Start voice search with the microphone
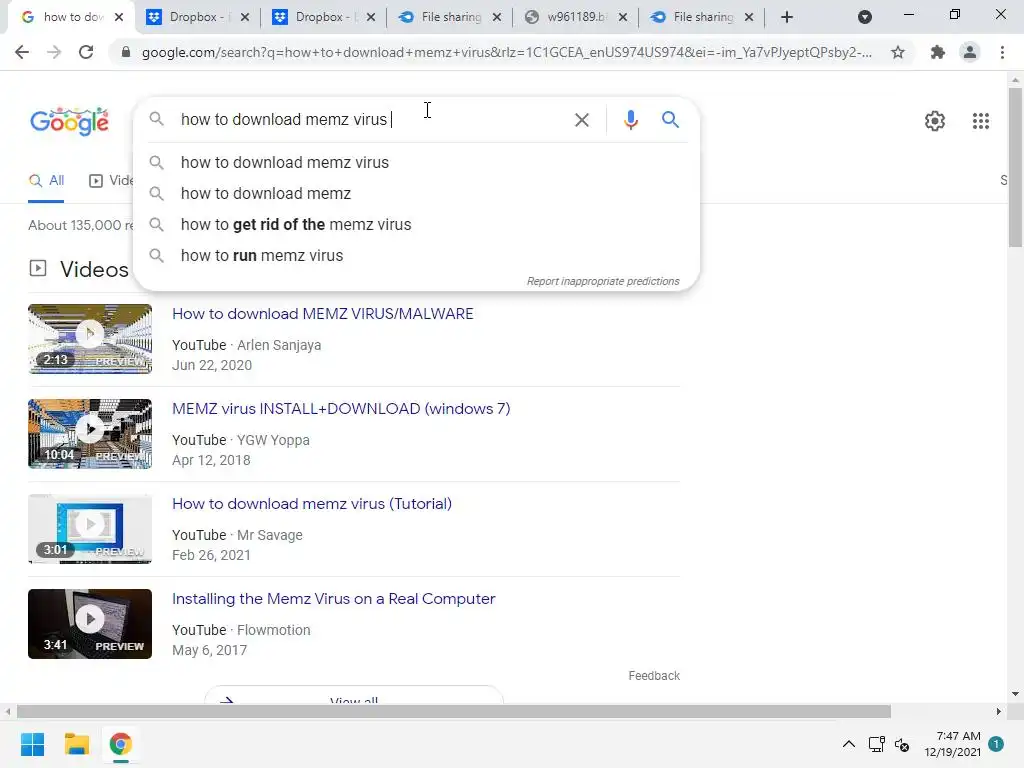 tap(630, 120)
